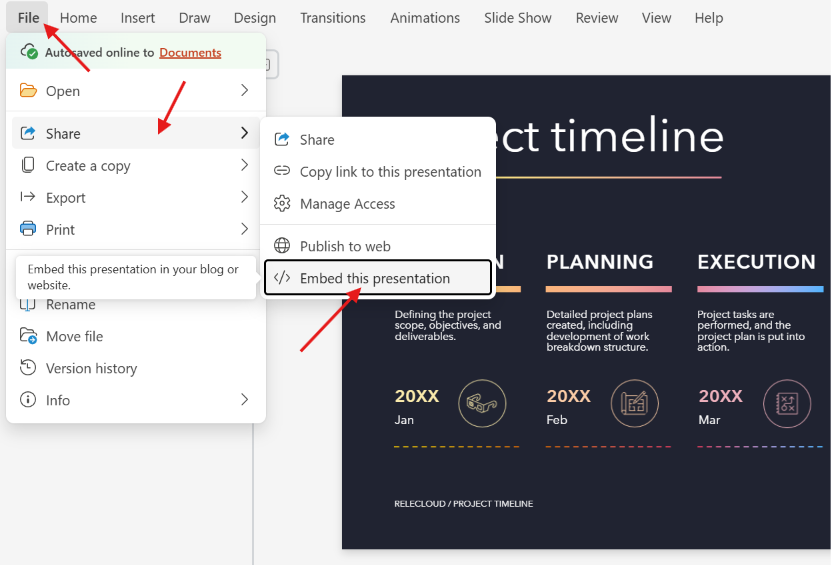Select the PLANNING heading on slide
This screenshot has height=565, width=831.
click(600, 262)
